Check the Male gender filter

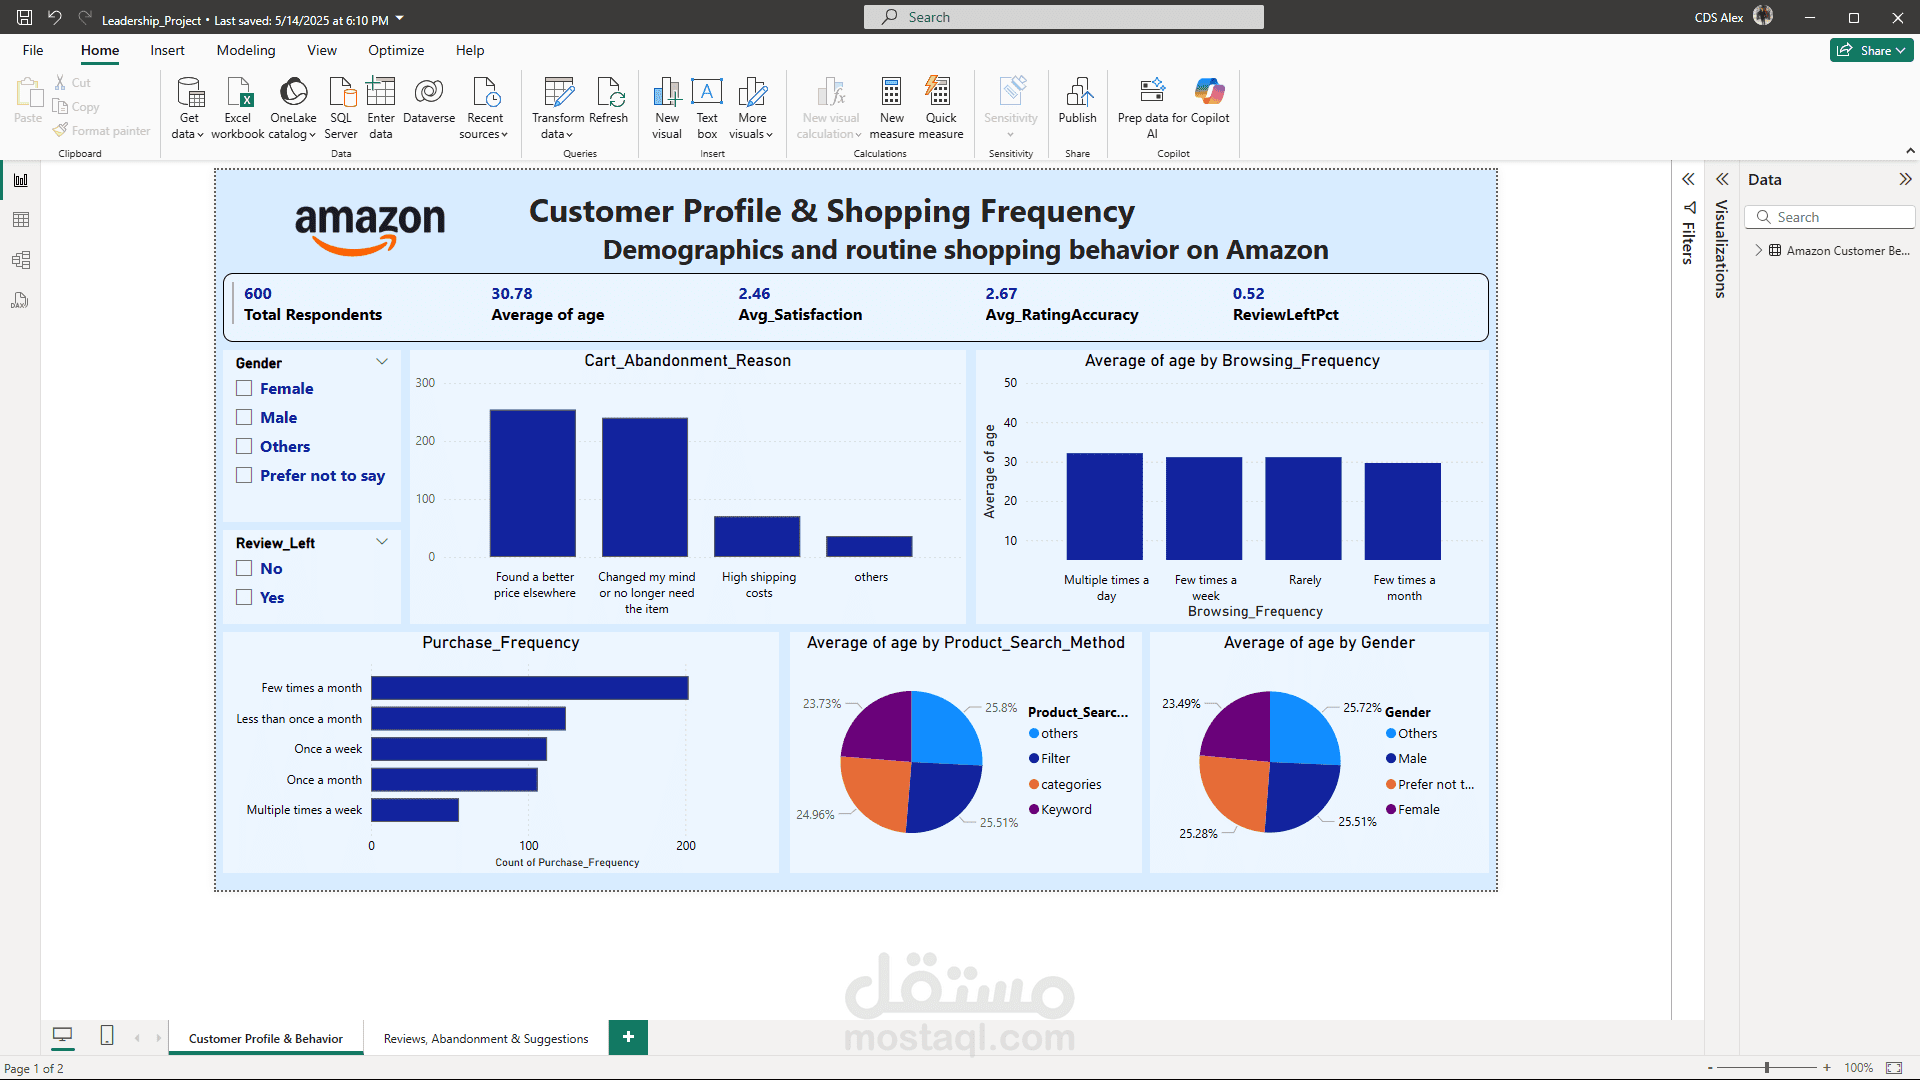(x=244, y=417)
